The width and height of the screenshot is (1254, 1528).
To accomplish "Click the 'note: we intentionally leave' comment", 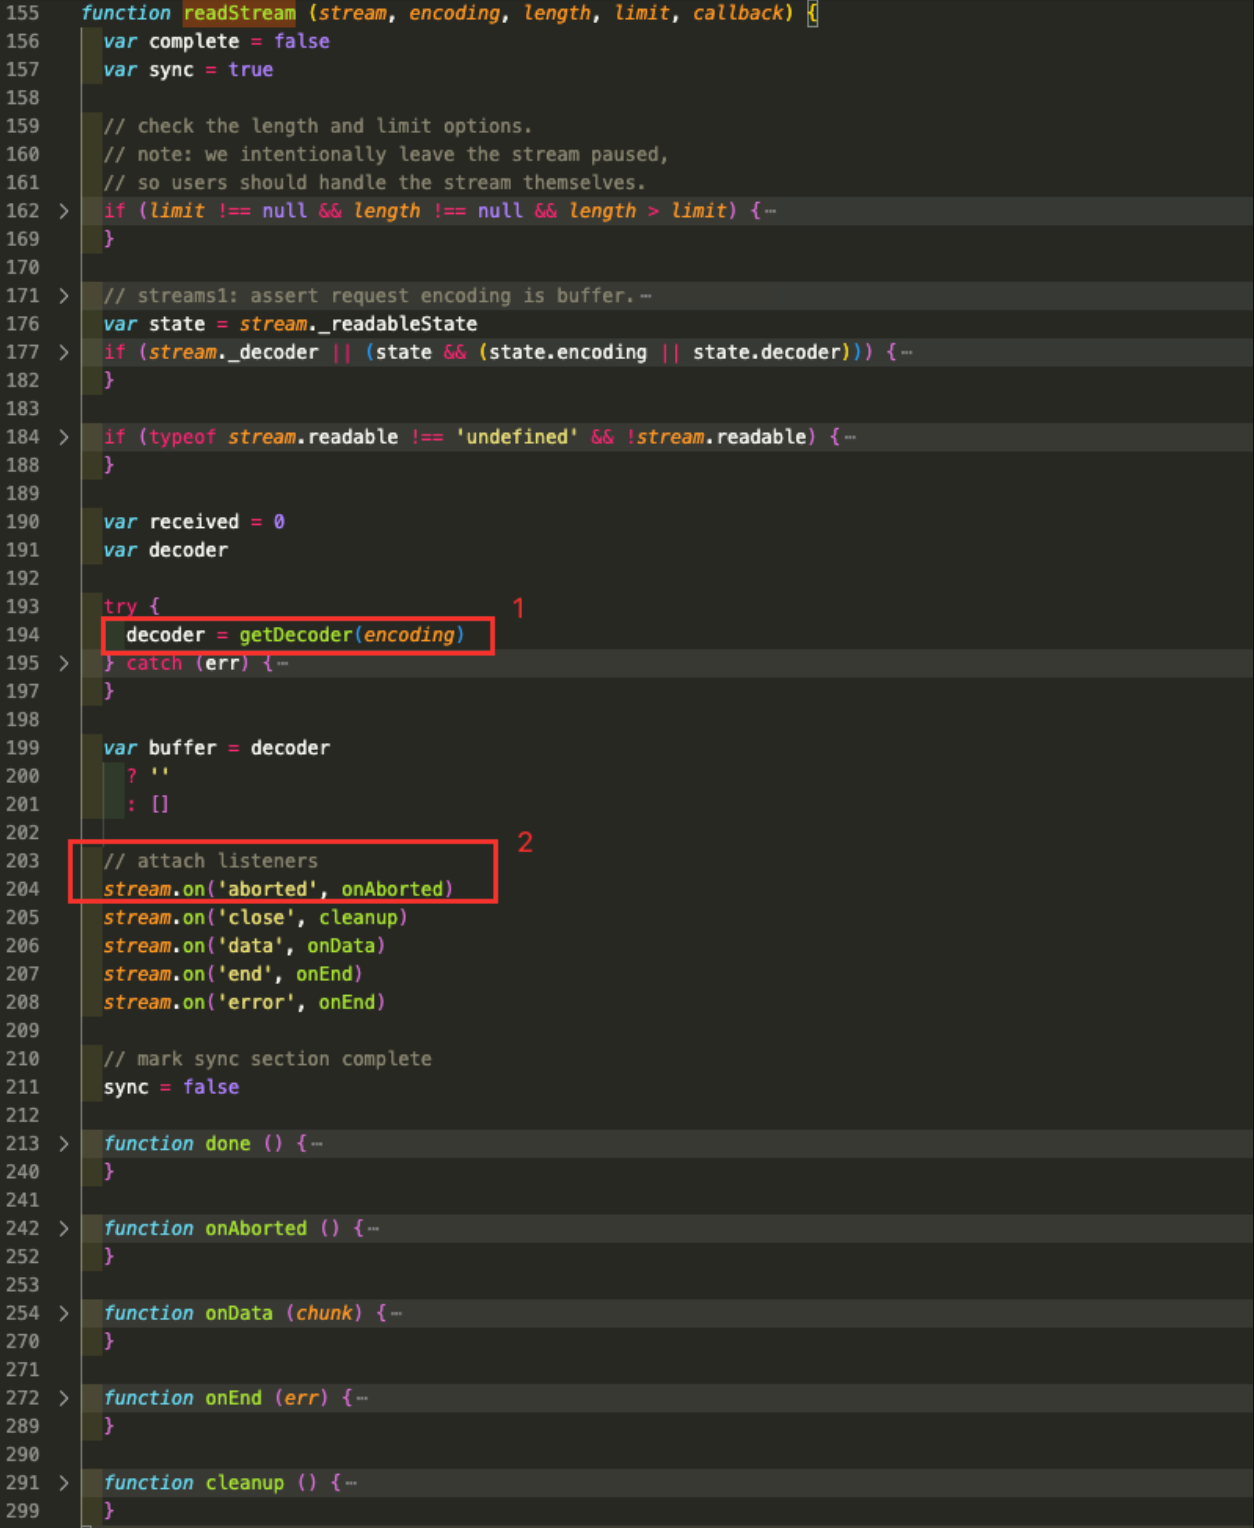I will 386,155.
